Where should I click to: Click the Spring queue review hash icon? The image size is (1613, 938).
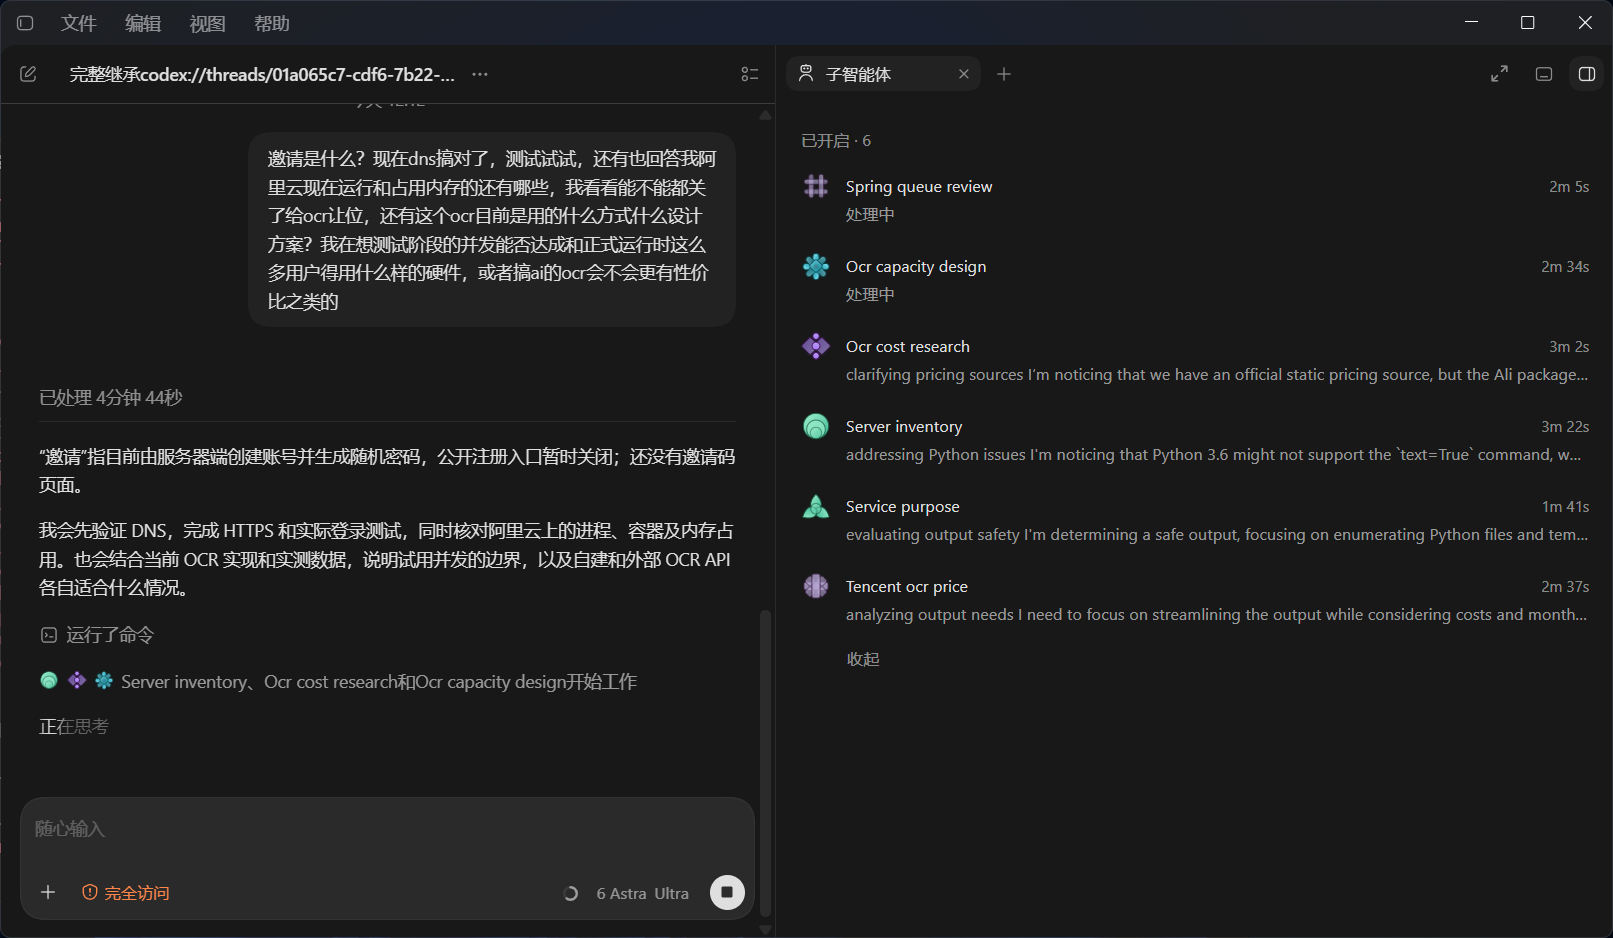click(816, 186)
